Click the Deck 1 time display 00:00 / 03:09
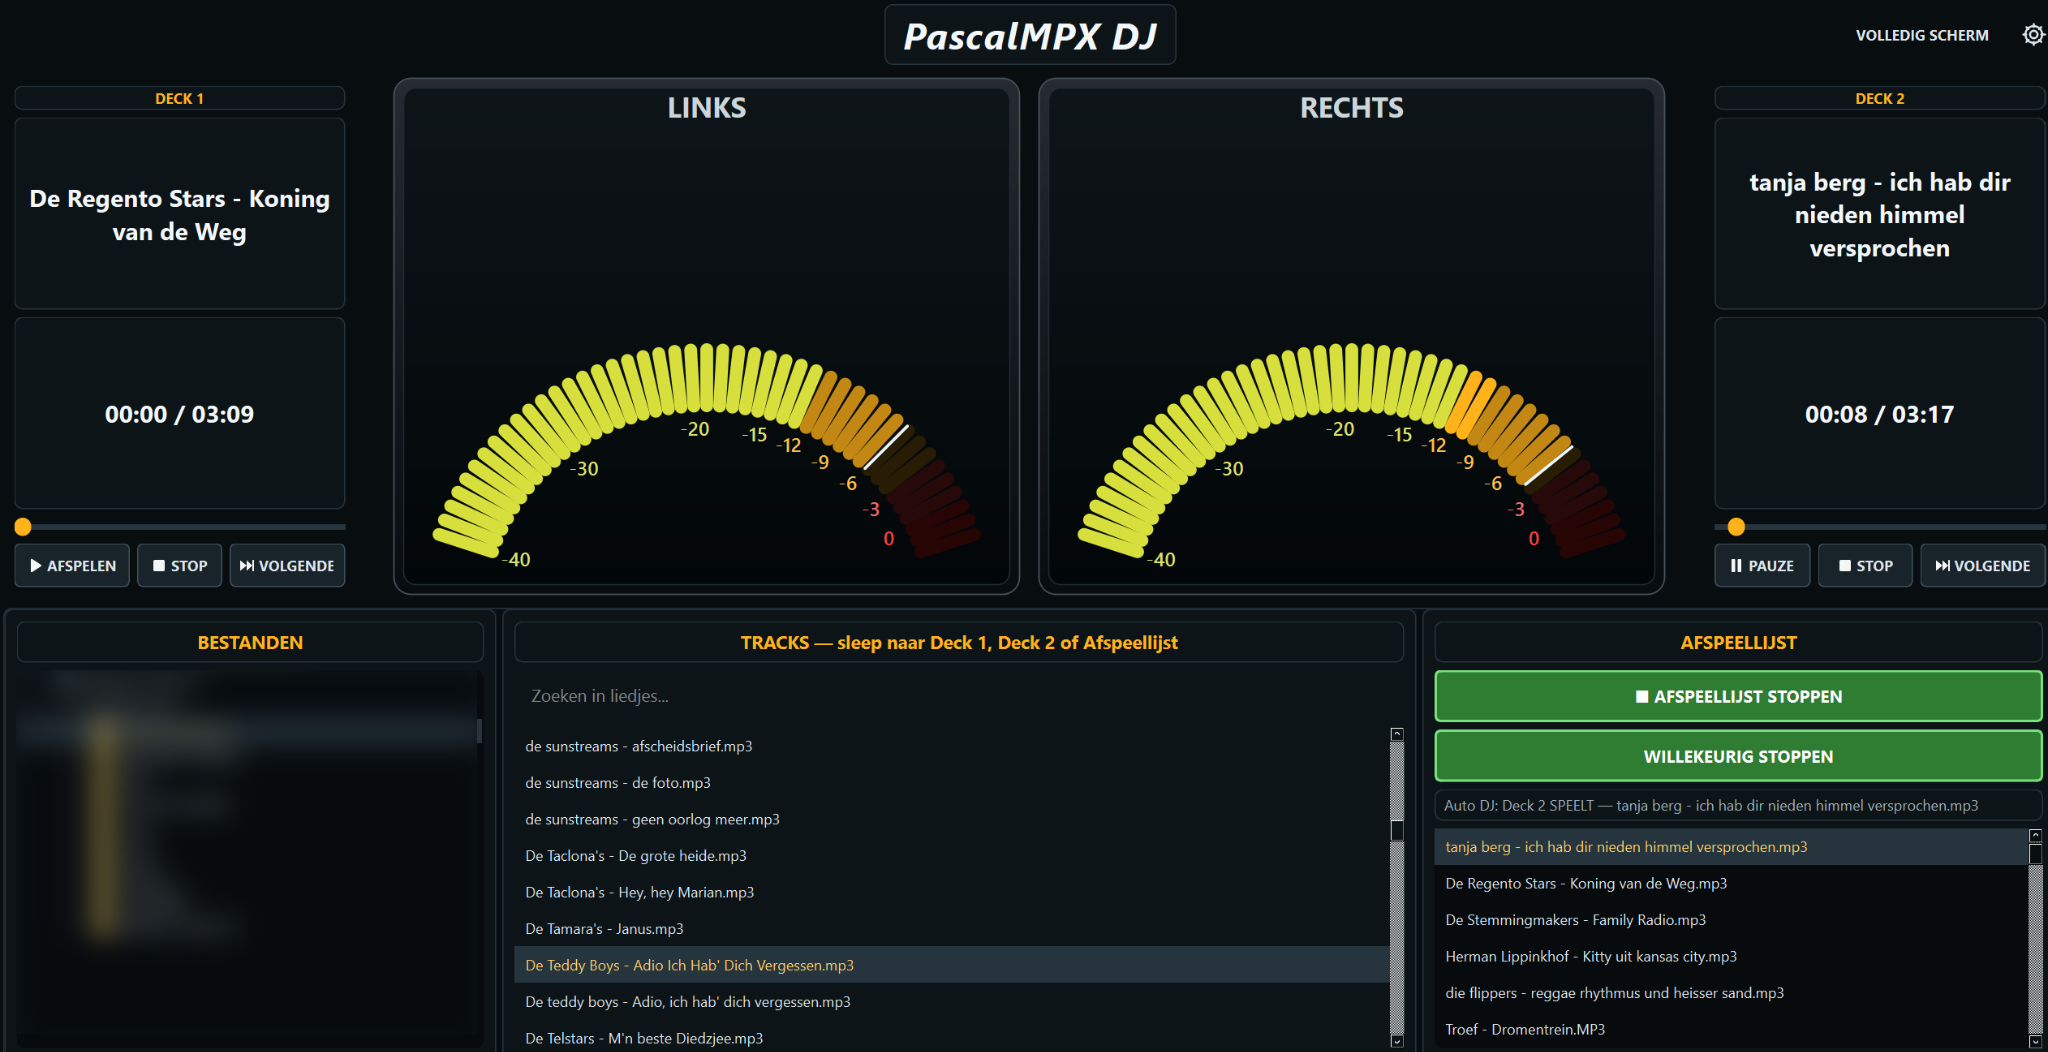This screenshot has width=2048, height=1052. pos(180,414)
